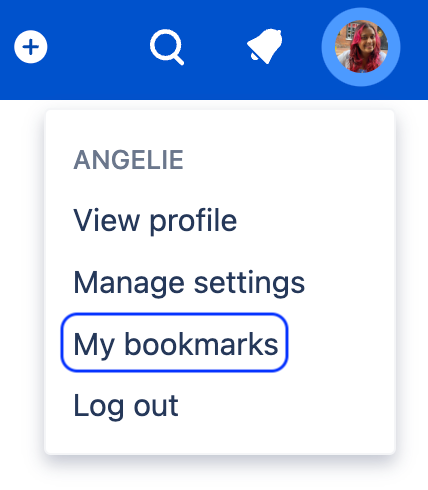Open search with the magnifying glass icon
The height and width of the screenshot is (490, 428).
167,47
